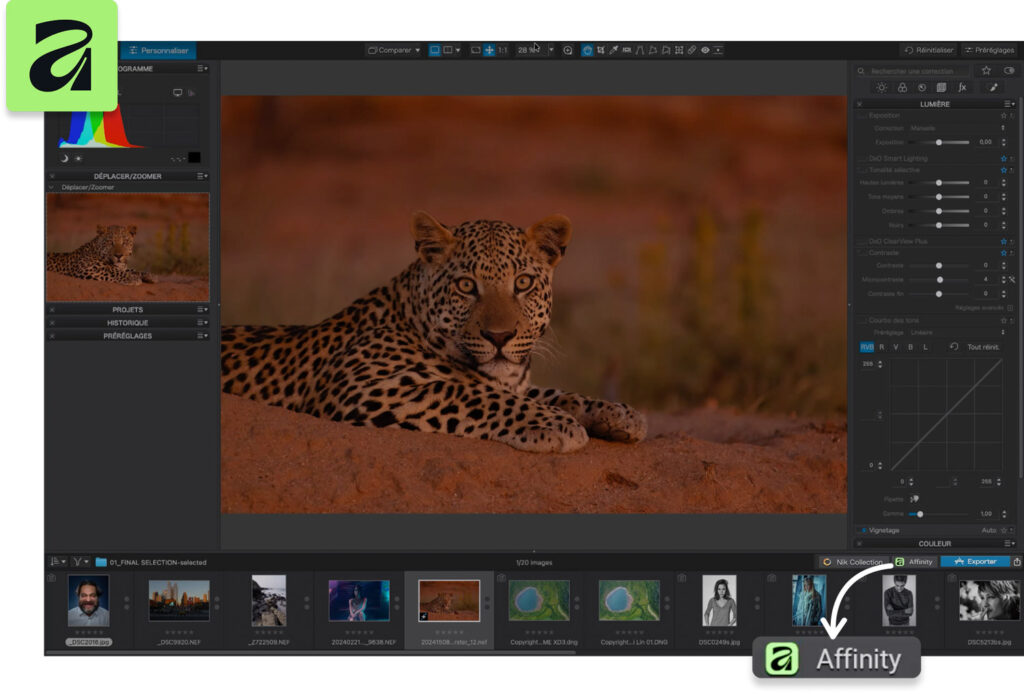
Task: Enable DxO ClearView Plus checkbox
Action: 863,242
